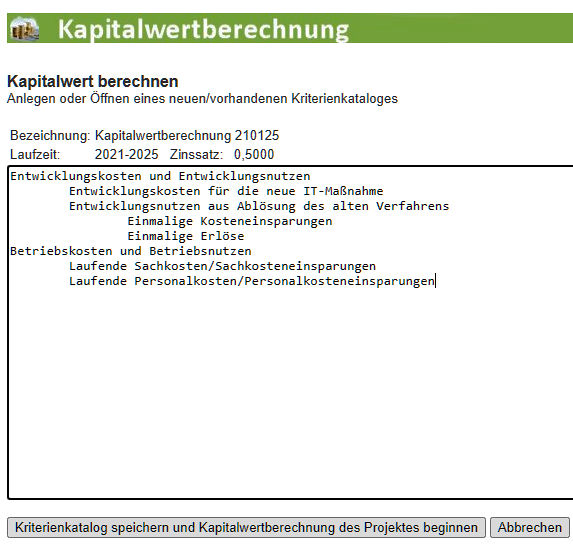Click the Einmalige Kosteneinsparungen line
This screenshot has width=573, height=550.
(x=229, y=221)
